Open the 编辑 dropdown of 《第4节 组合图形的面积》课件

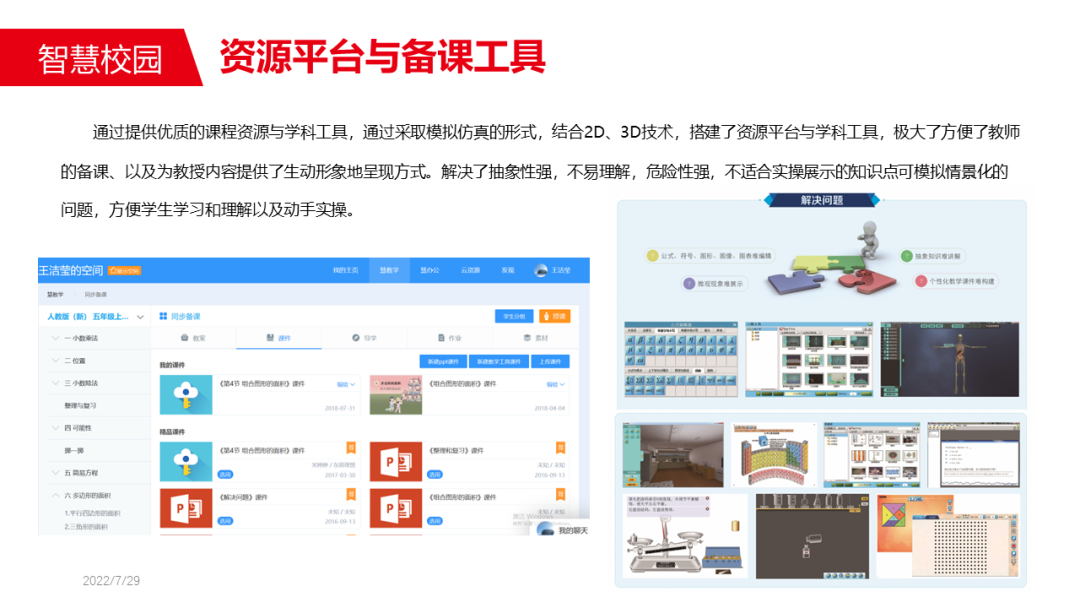click(x=346, y=385)
